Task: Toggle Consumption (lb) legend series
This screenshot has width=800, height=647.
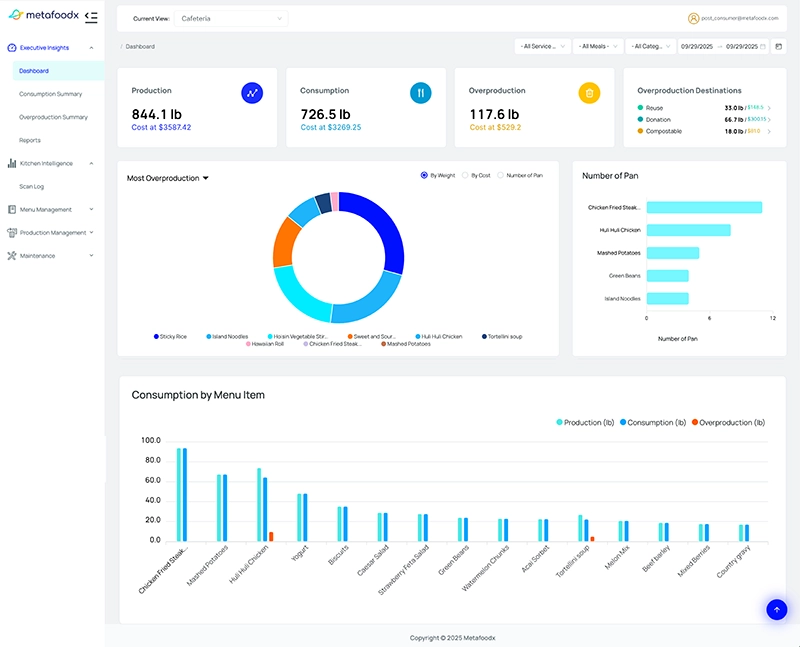Action: point(653,422)
